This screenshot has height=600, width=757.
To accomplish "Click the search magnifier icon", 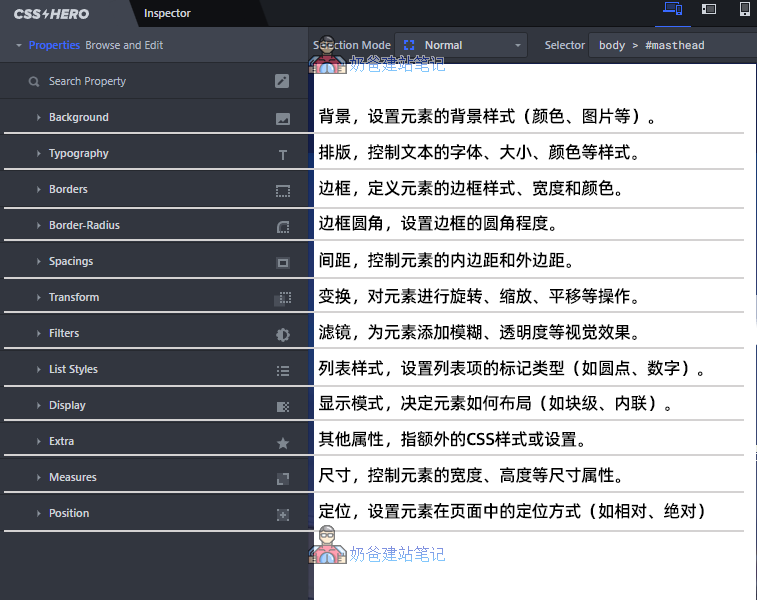I will coord(34,82).
